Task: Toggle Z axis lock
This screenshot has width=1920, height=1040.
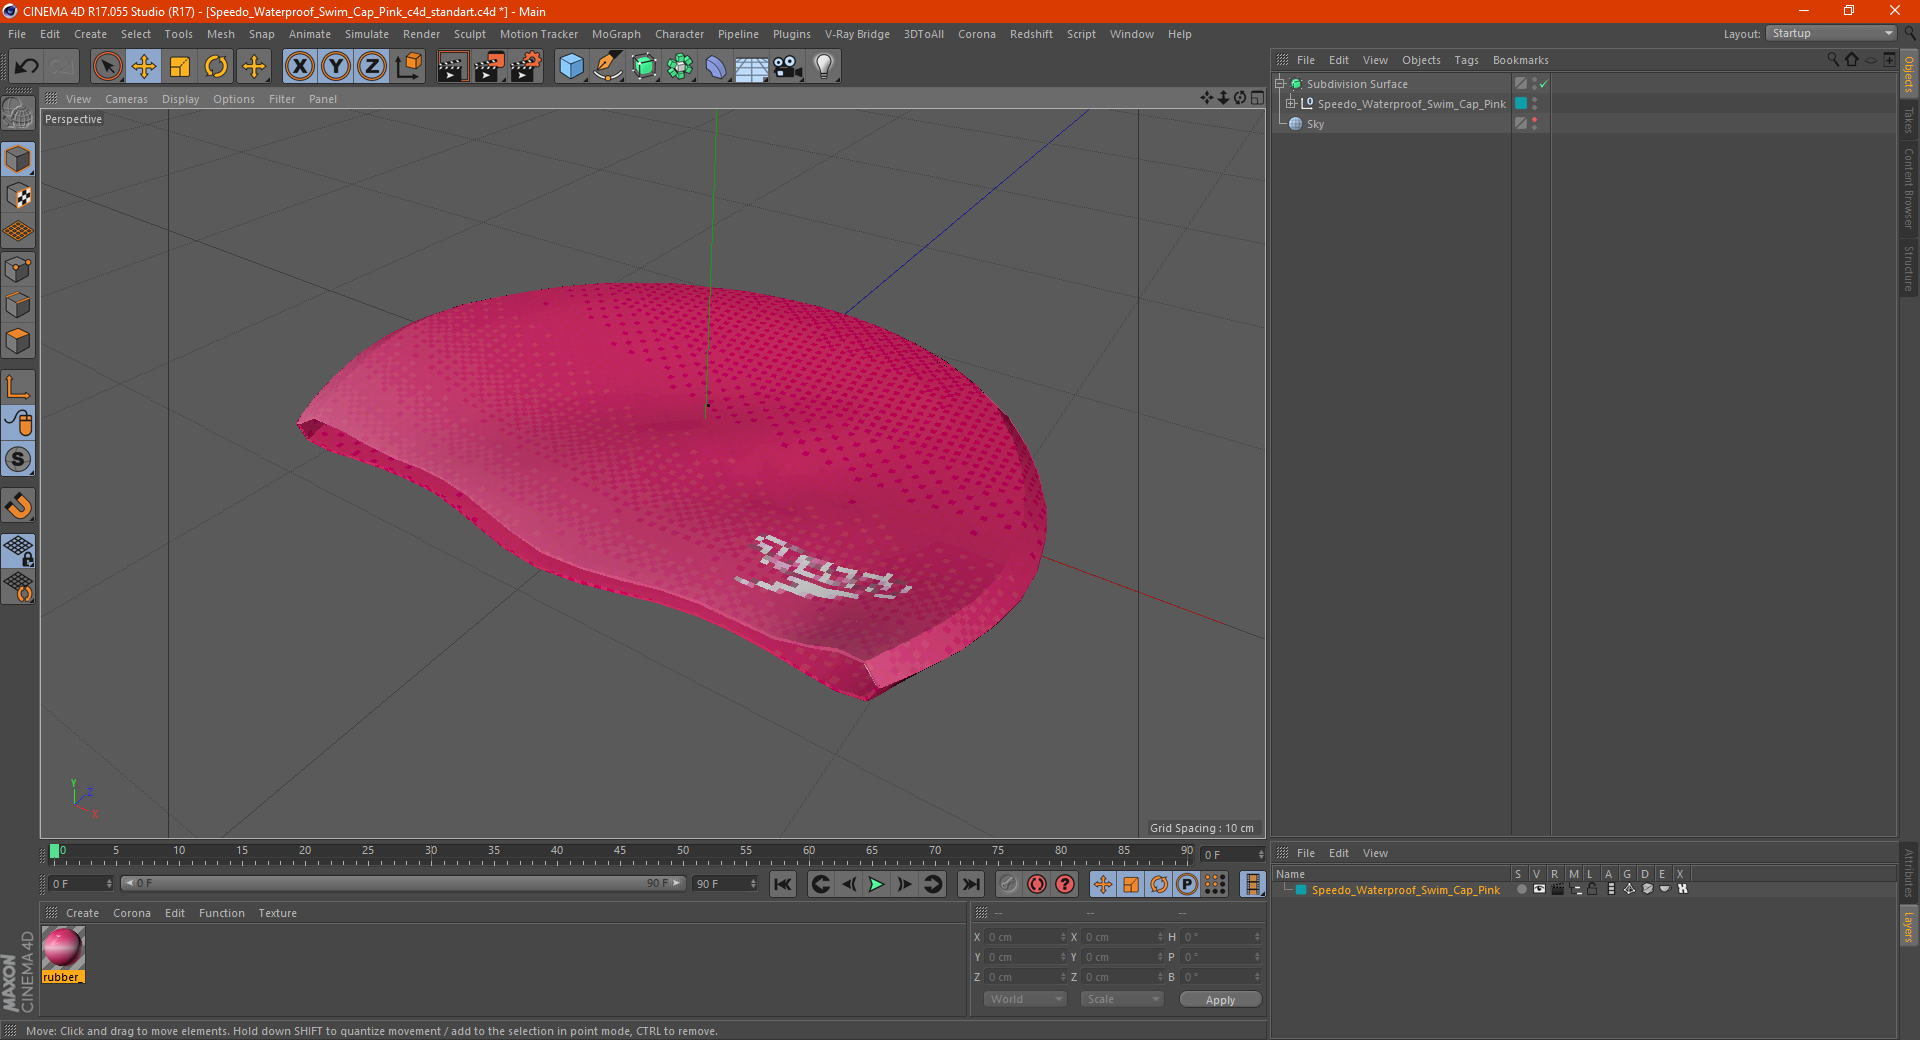Action: [x=371, y=67]
